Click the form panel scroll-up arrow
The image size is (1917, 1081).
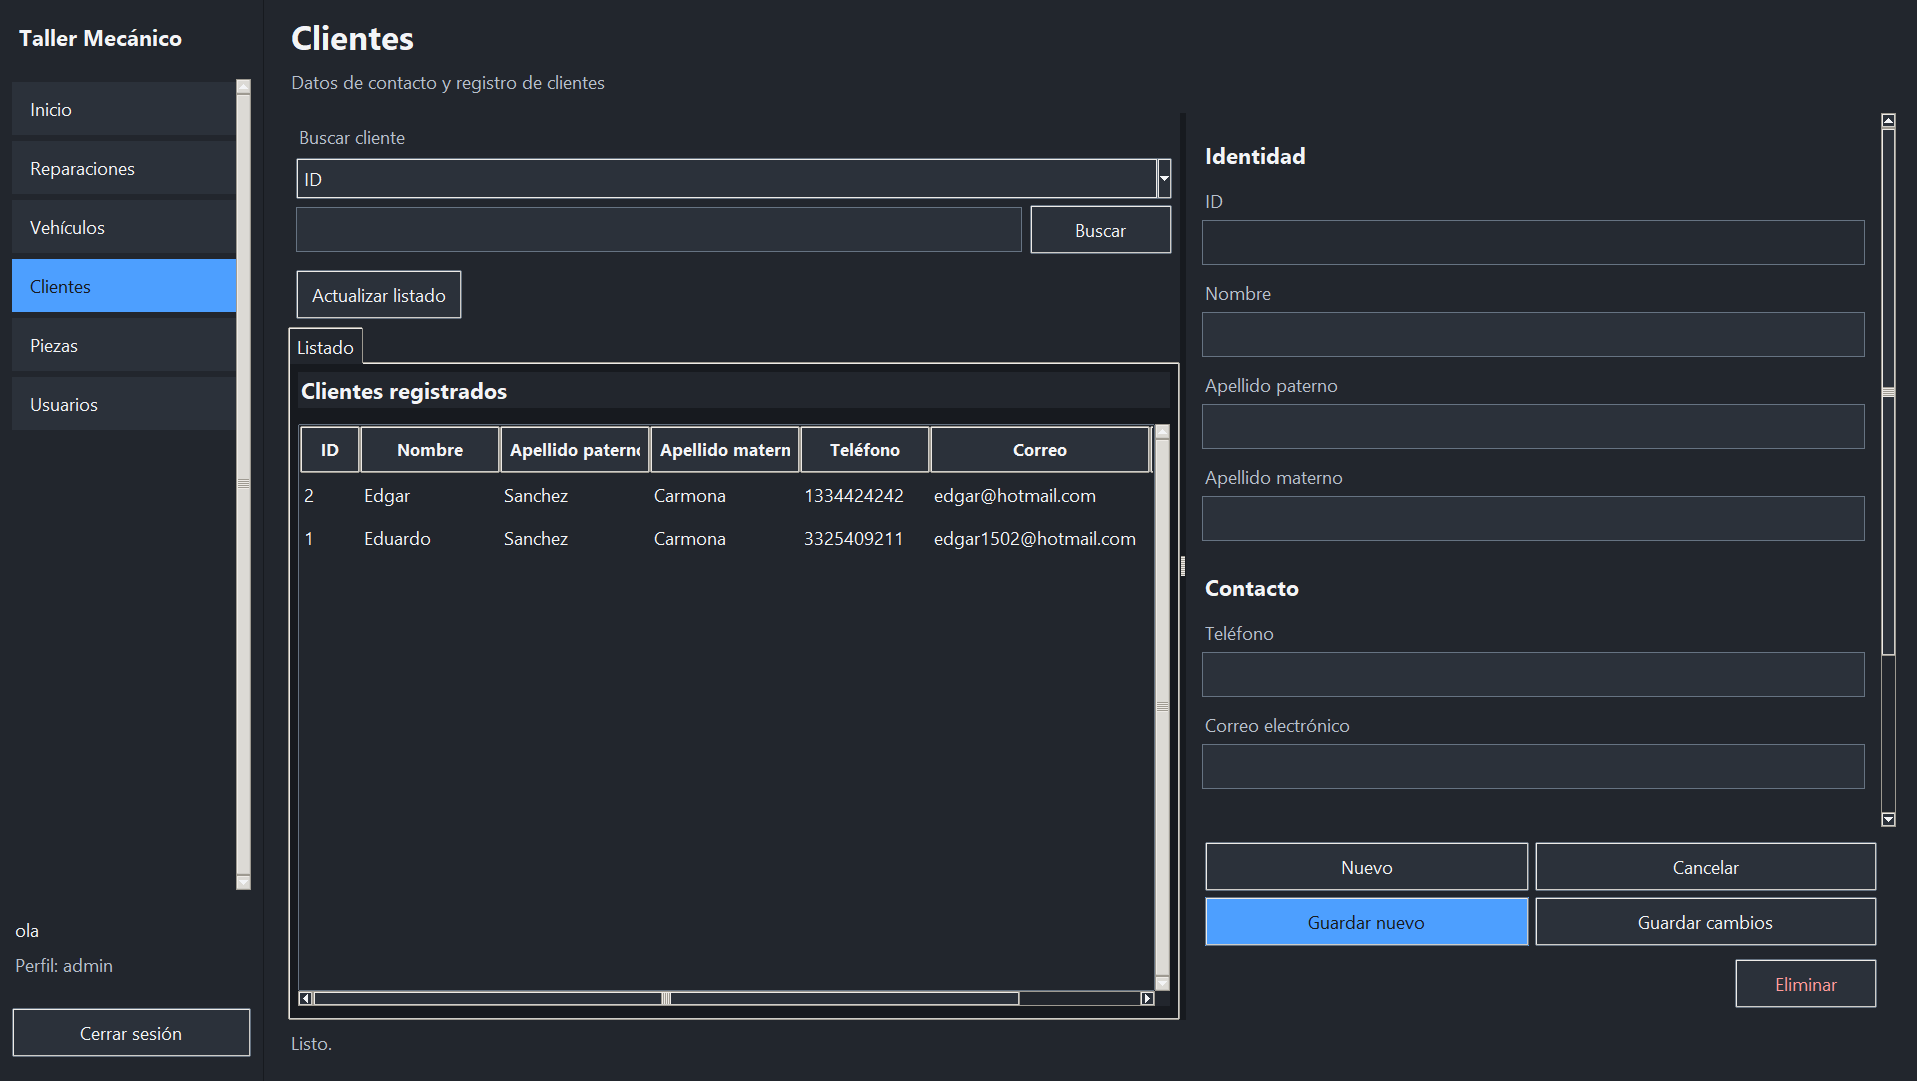(1888, 121)
